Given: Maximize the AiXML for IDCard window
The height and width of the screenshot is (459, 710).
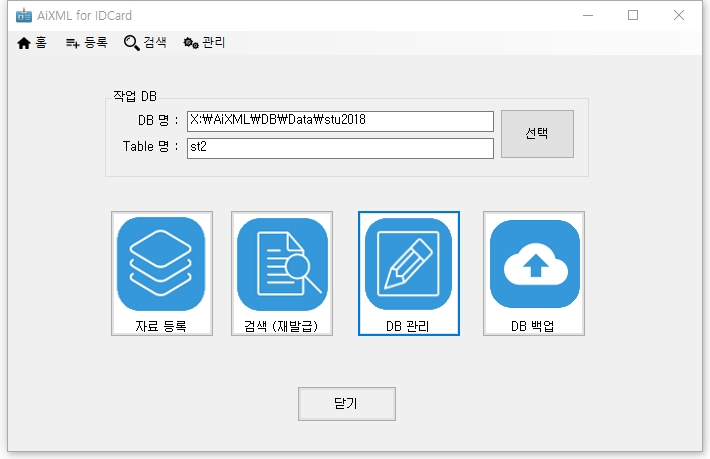Looking at the screenshot, I should pos(633,15).
